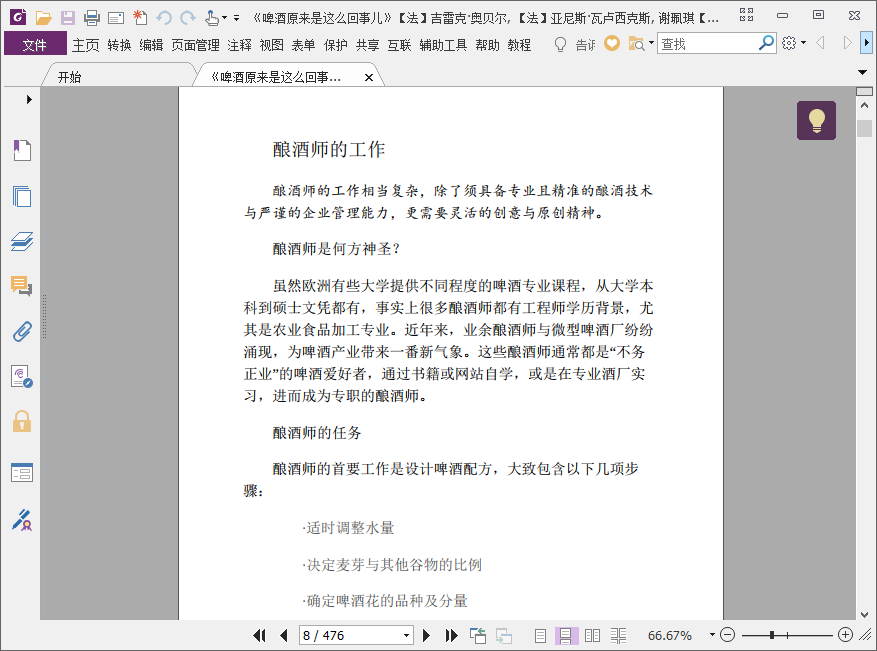Viewport: 877px width, 651px height.
Task: Click the purple lightbulb tips button
Action: [x=817, y=120]
